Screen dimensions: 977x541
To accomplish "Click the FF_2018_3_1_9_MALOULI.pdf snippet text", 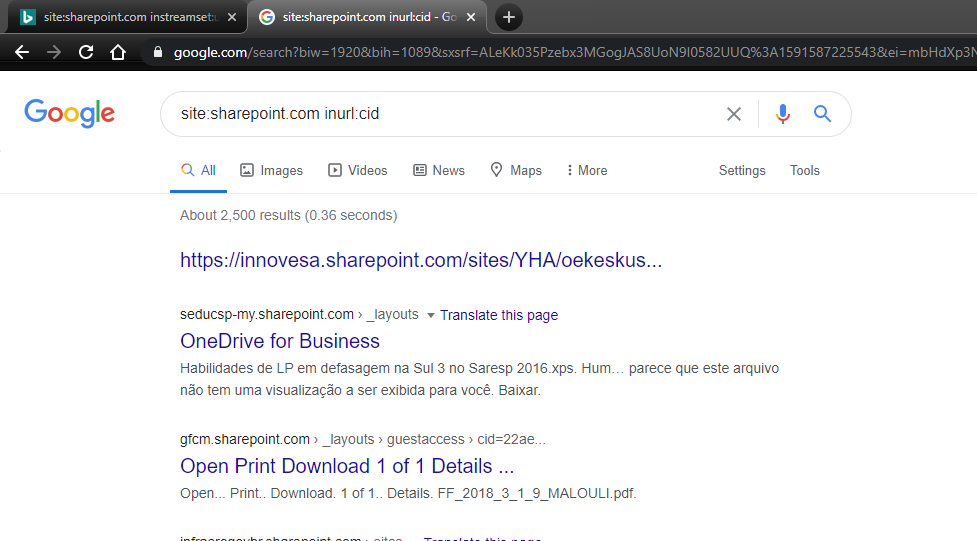I will click(536, 493).
